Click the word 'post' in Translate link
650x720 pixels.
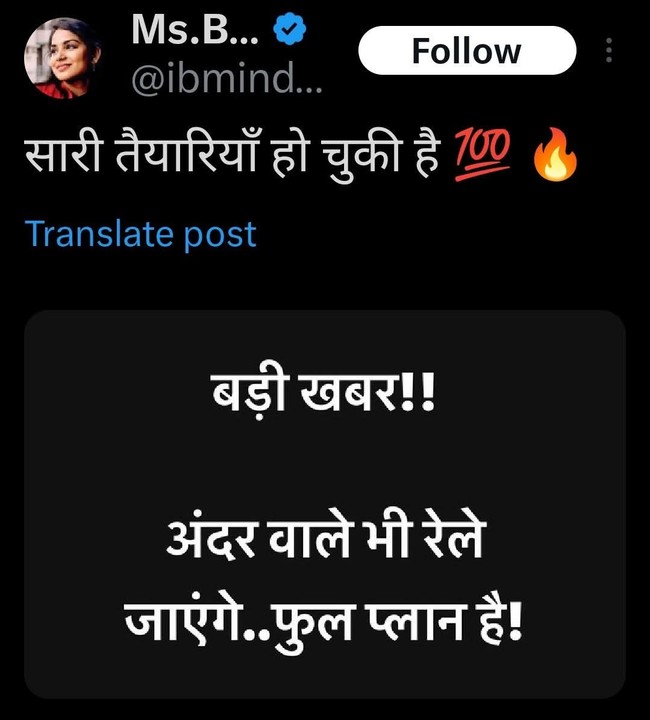pos(220,236)
